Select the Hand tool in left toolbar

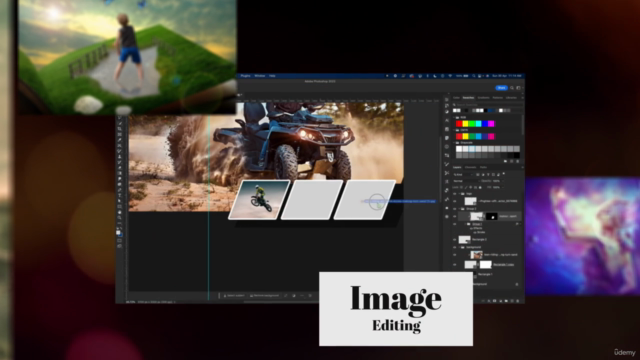[120, 212]
